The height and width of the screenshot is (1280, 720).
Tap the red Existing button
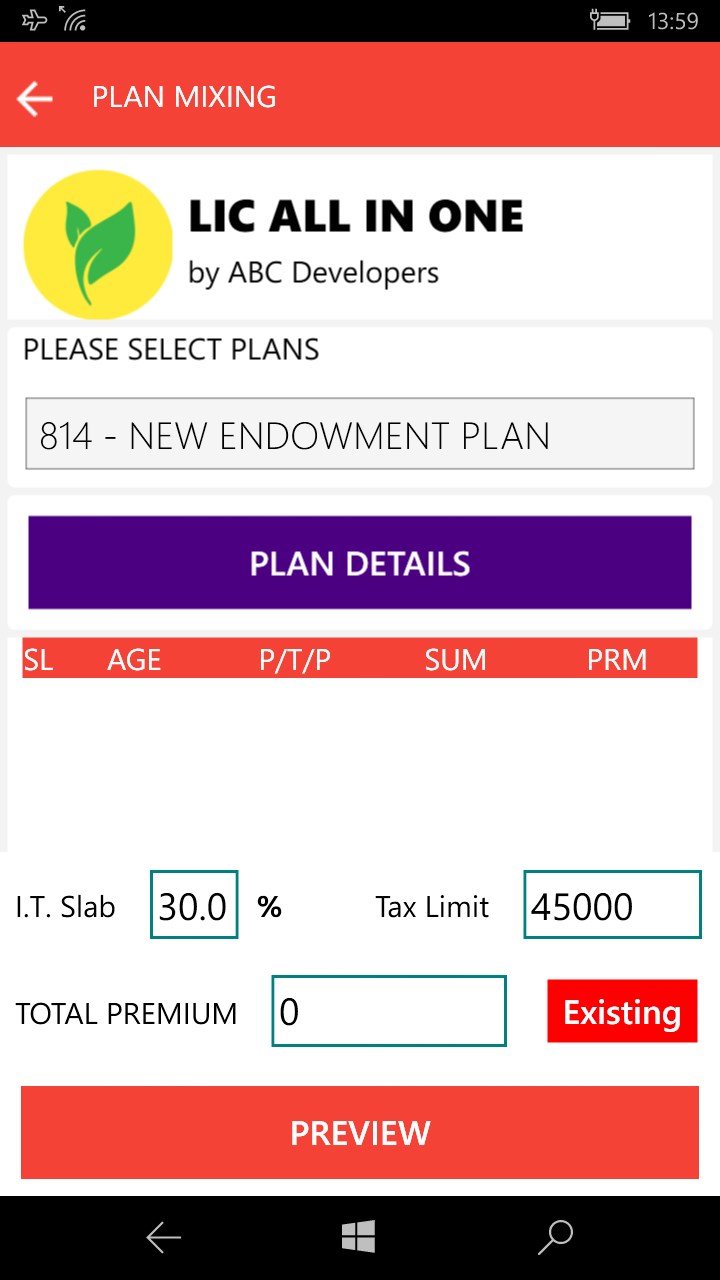[622, 1012]
